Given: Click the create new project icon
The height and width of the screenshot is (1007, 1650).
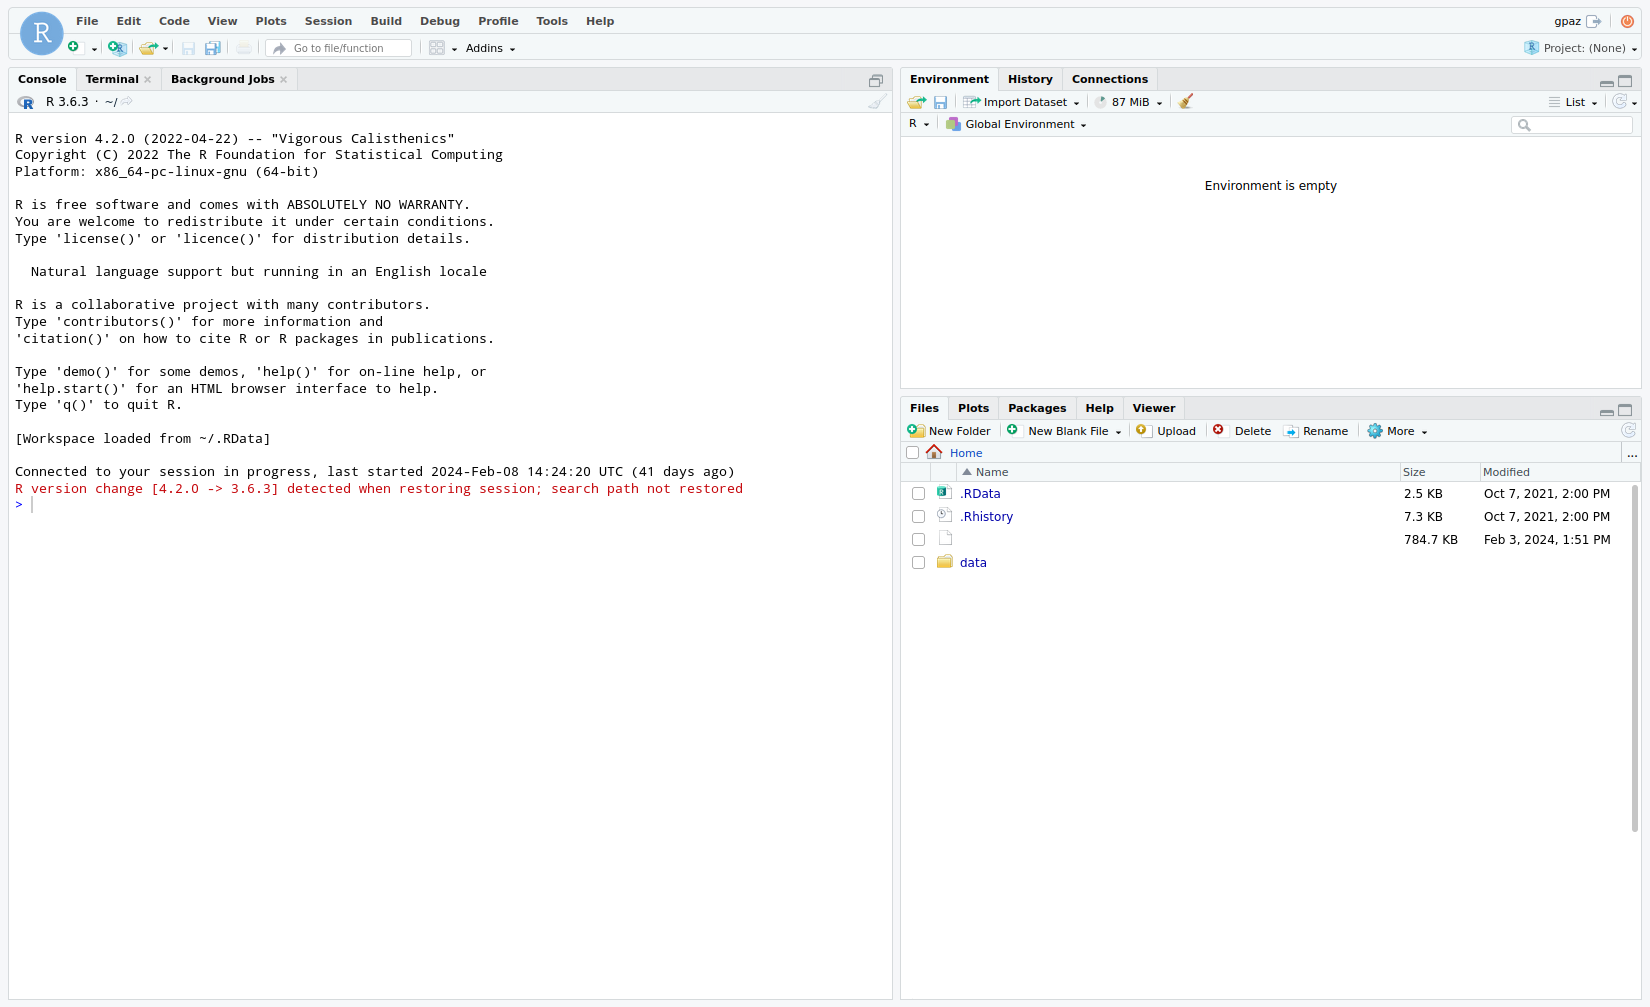Looking at the screenshot, I should pyautogui.click(x=117, y=48).
